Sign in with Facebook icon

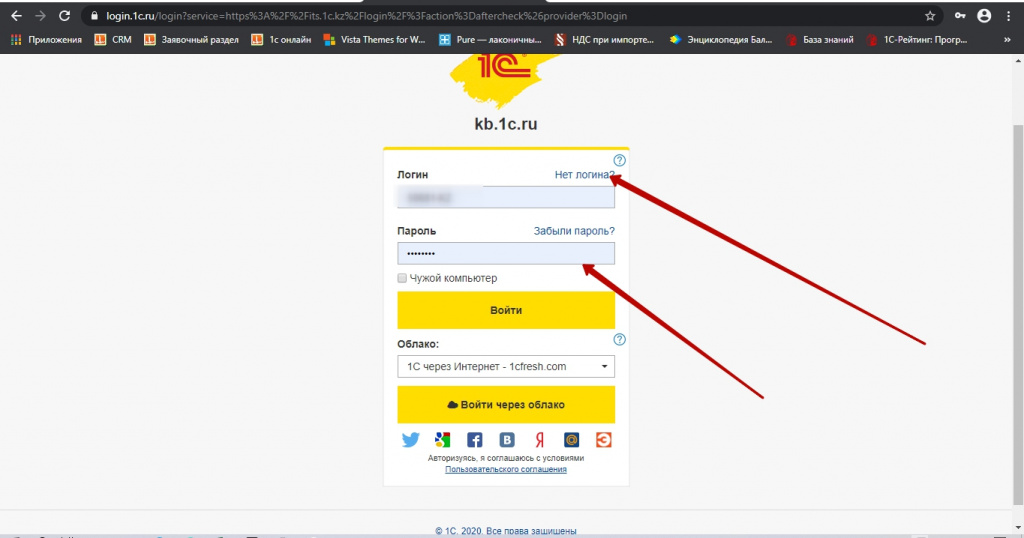pyautogui.click(x=475, y=440)
